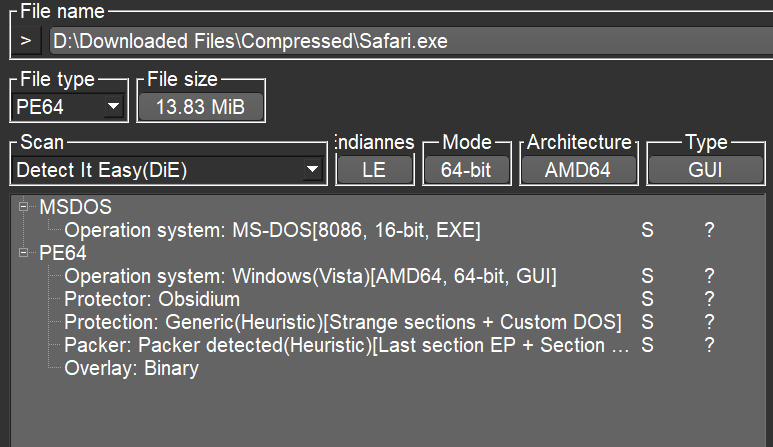Click the AMD64 architecture button
Screen dimensions: 773x447
[578, 170]
